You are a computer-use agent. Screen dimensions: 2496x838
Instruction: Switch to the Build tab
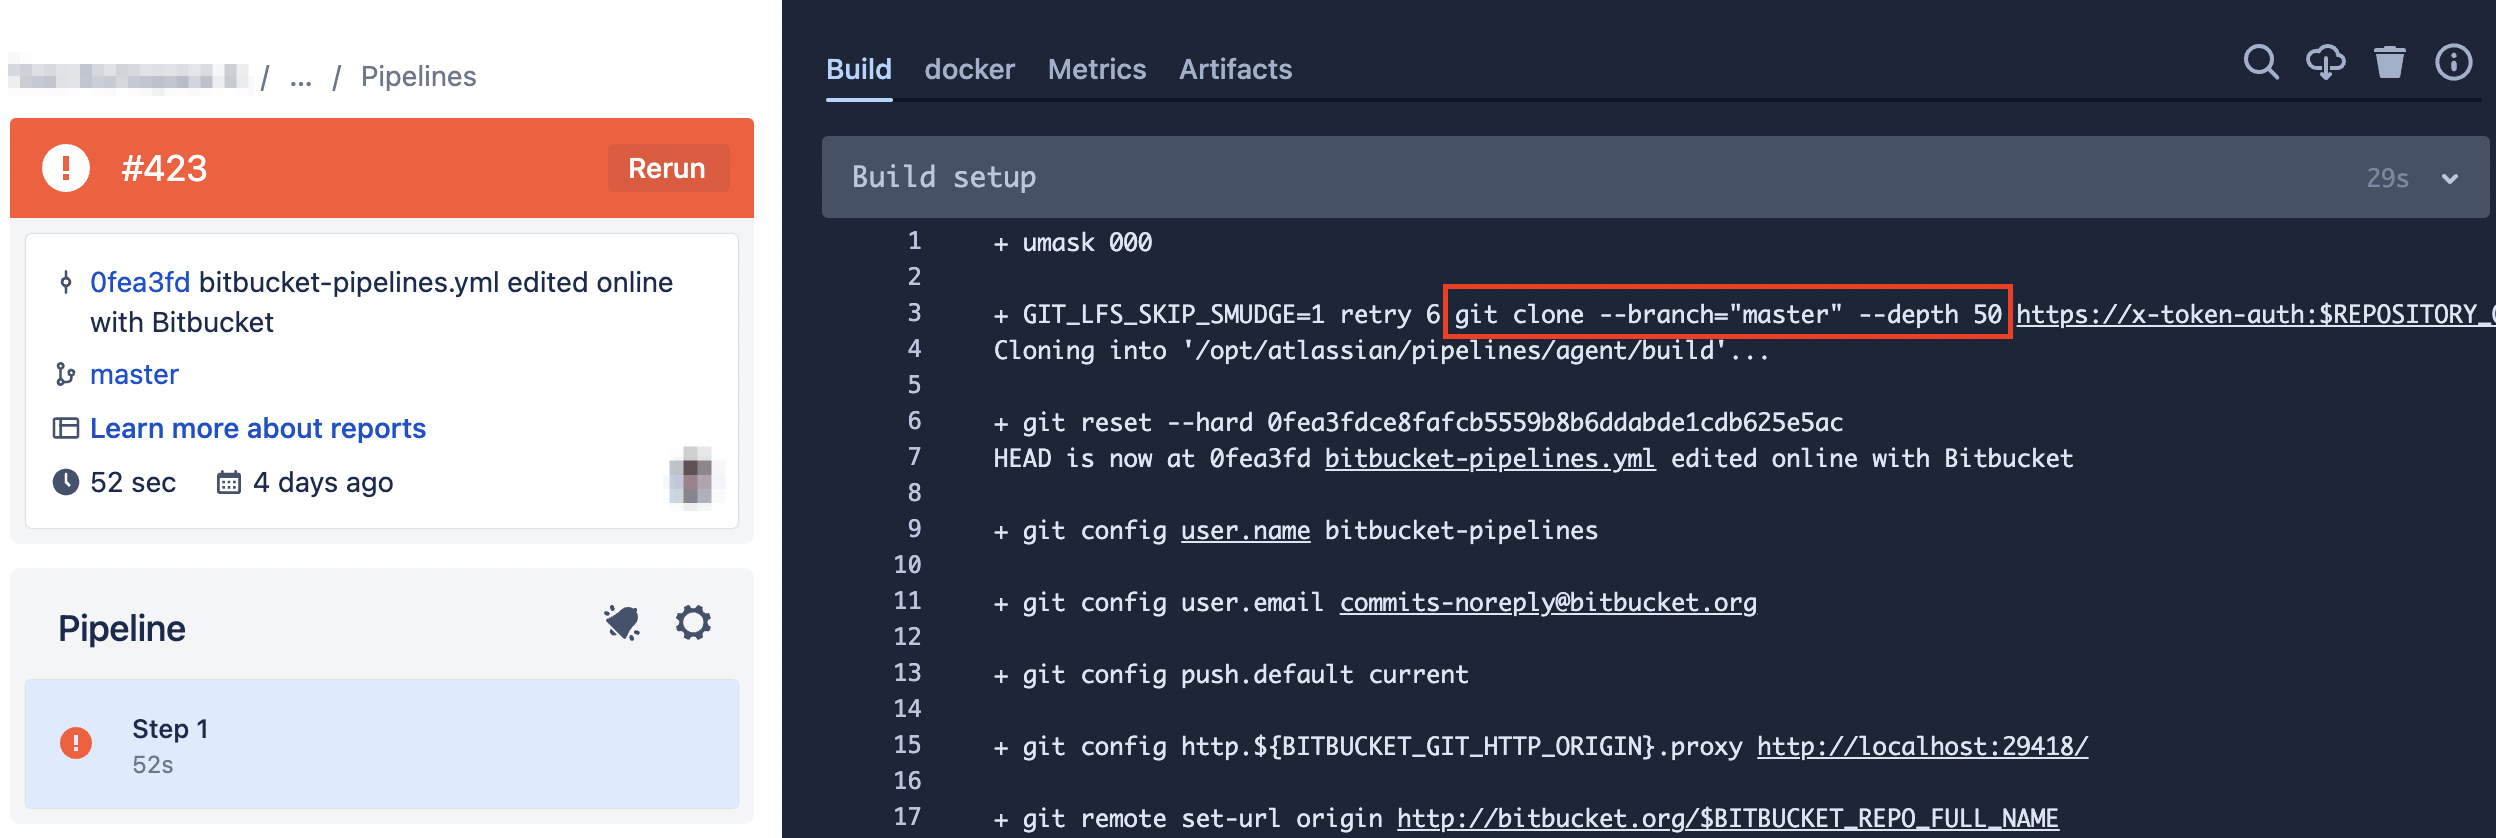tap(859, 69)
